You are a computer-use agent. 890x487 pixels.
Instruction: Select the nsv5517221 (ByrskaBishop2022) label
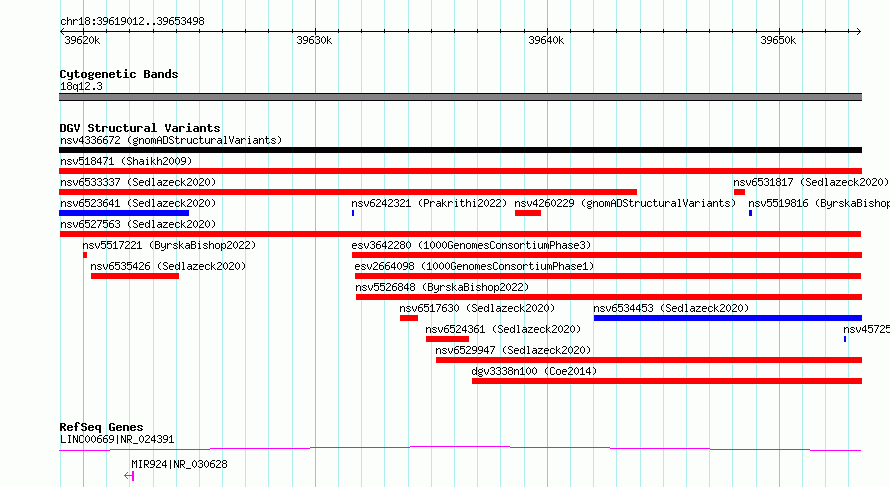tap(169, 245)
